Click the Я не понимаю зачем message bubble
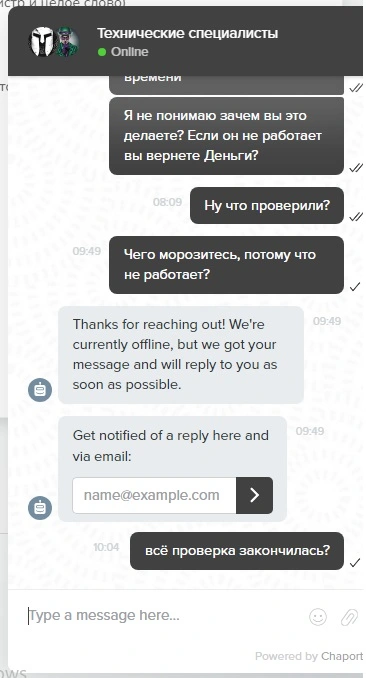This screenshot has height=678, width=366. click(x=226, y=136)
